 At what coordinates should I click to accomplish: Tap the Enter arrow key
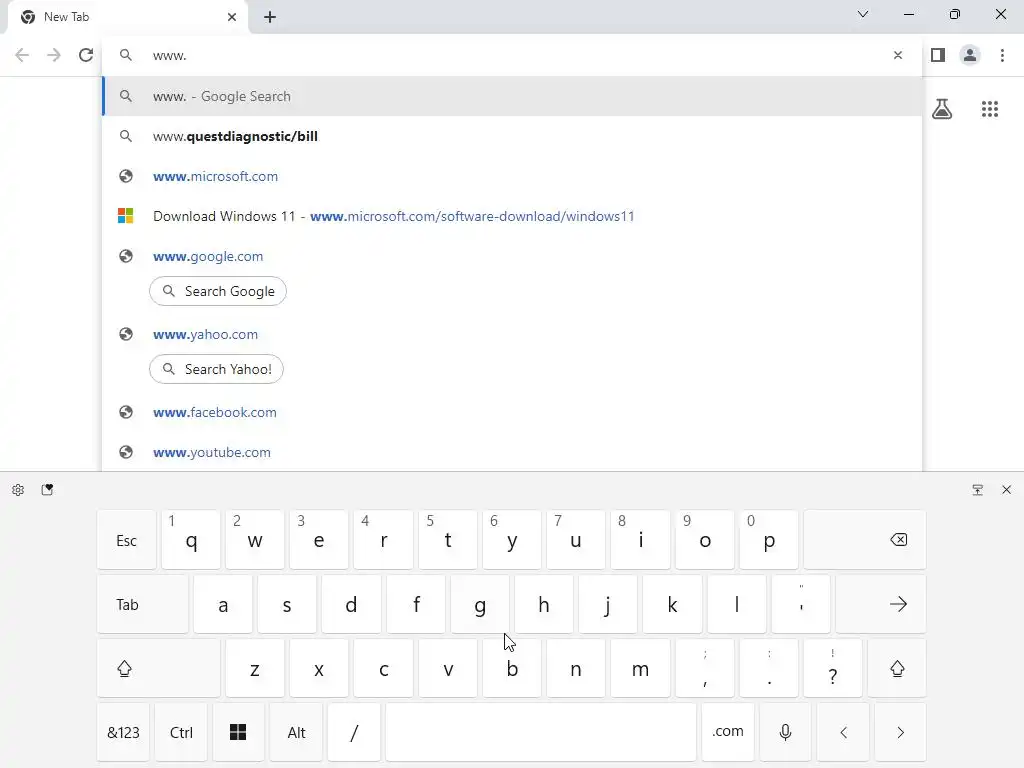[881, 604]
